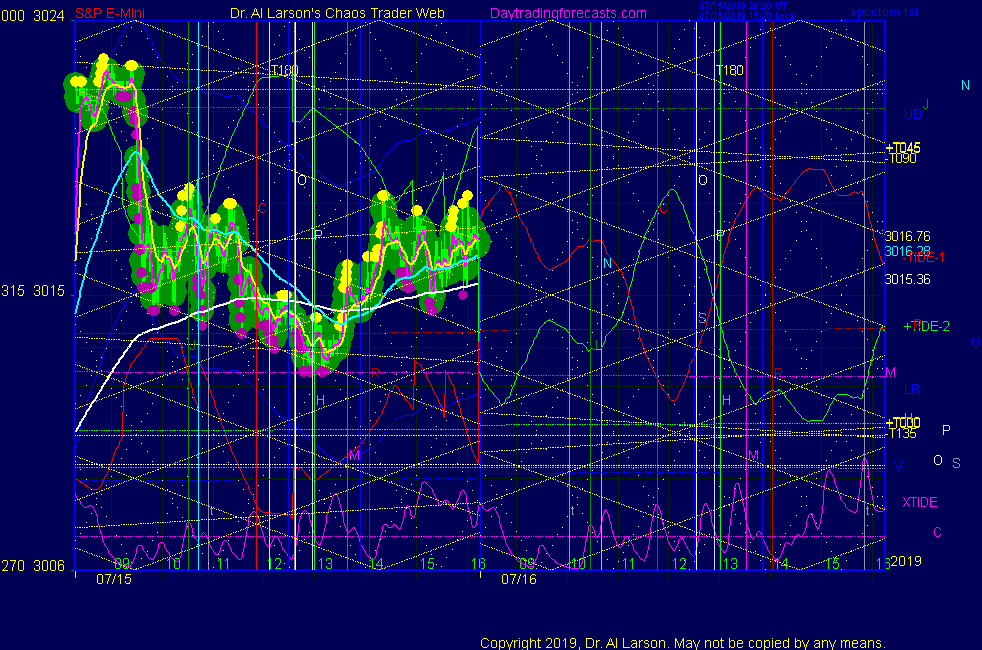Click the 07/15 date label

pyautogui.click(x=114, y=579)
